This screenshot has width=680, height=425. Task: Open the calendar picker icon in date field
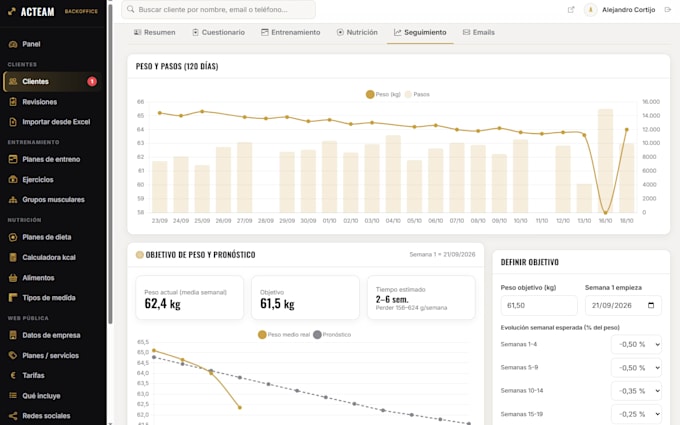pyautogui.click(x=651, y=305)
